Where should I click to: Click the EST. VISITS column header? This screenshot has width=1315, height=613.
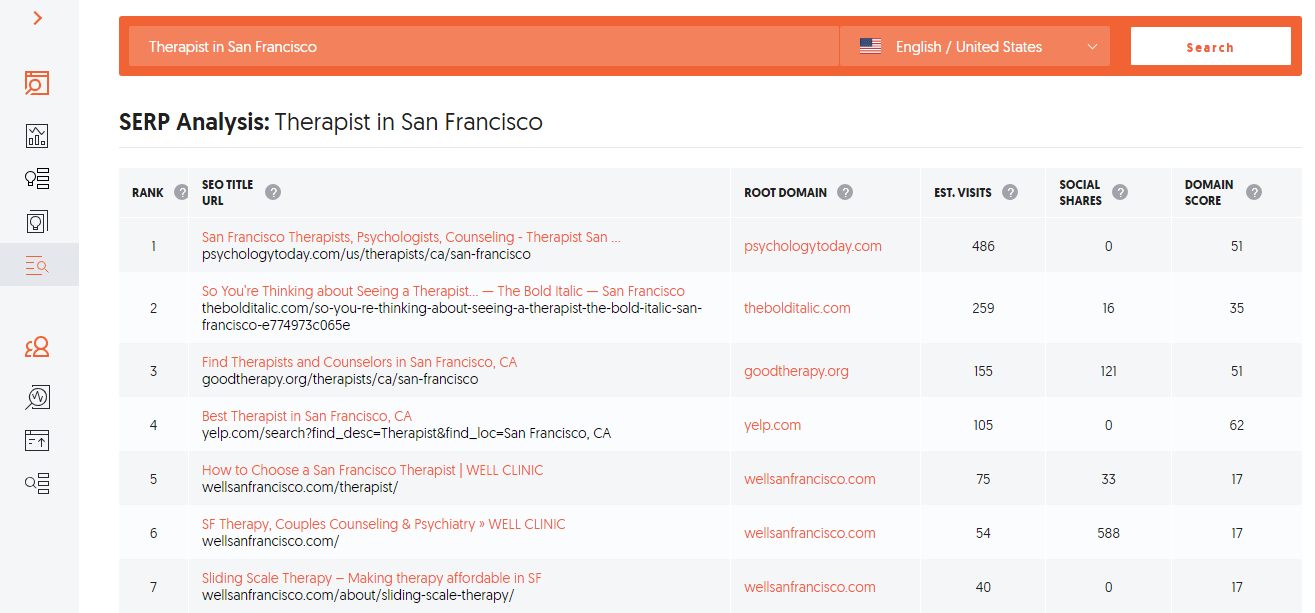(x=962, y=192)
